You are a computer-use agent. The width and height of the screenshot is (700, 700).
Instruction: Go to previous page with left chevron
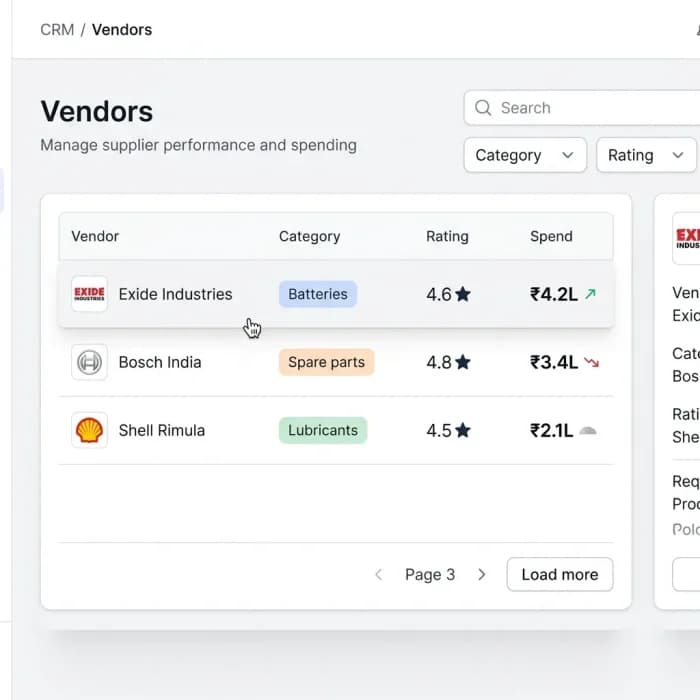[x=379, y=574]
